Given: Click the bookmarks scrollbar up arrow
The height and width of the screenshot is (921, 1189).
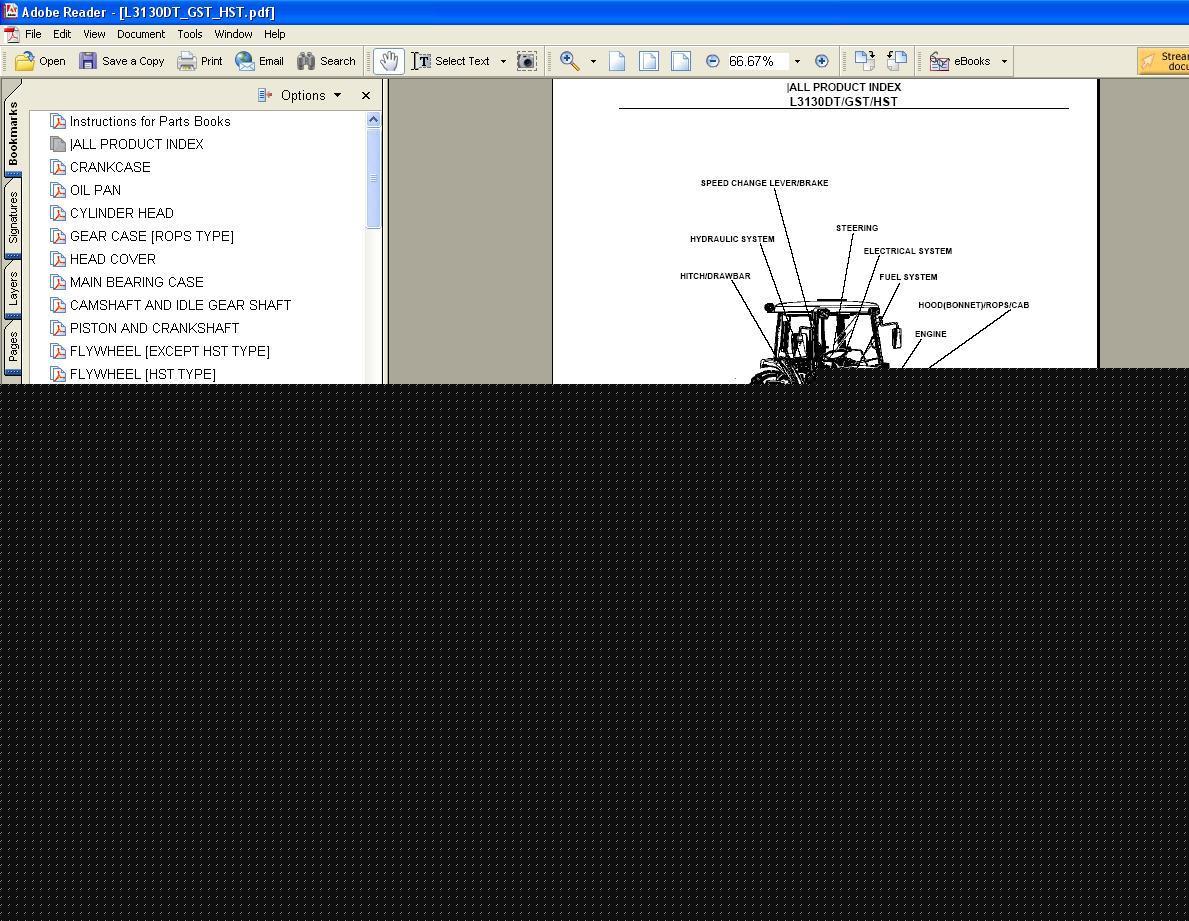Looking at the screenshot, I should coord(373,120).
